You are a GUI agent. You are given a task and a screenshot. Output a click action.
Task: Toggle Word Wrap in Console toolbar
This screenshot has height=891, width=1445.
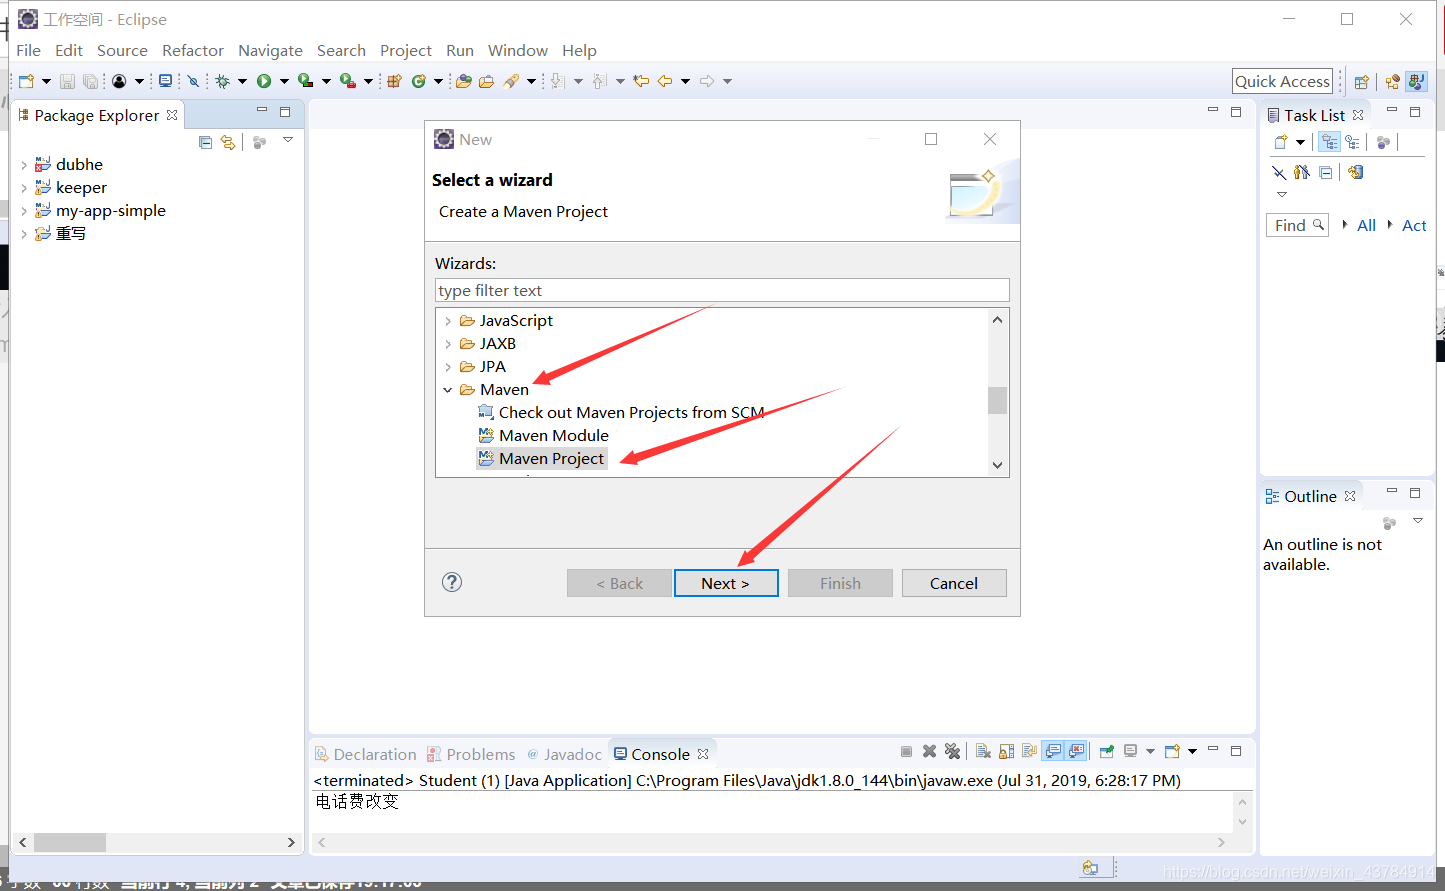pos(1029,751)
